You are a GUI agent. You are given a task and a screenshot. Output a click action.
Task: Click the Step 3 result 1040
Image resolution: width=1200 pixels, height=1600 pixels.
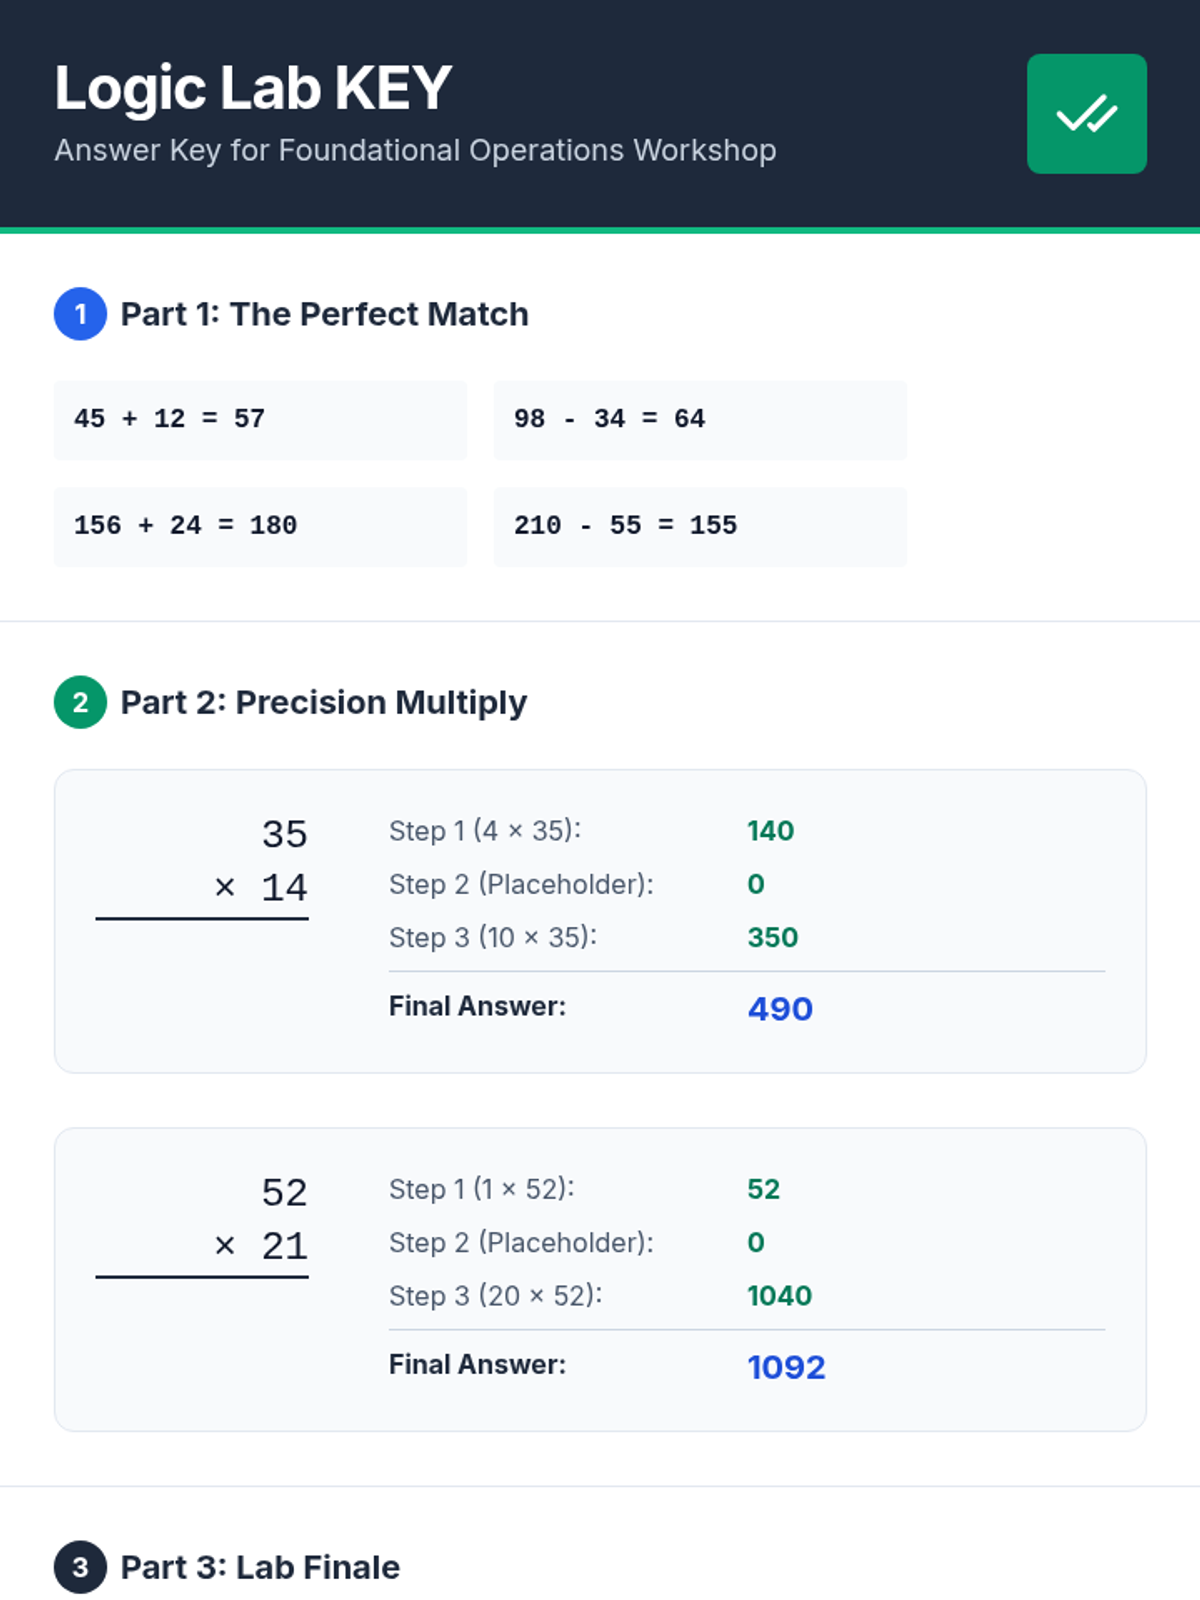pos(779,1296)
